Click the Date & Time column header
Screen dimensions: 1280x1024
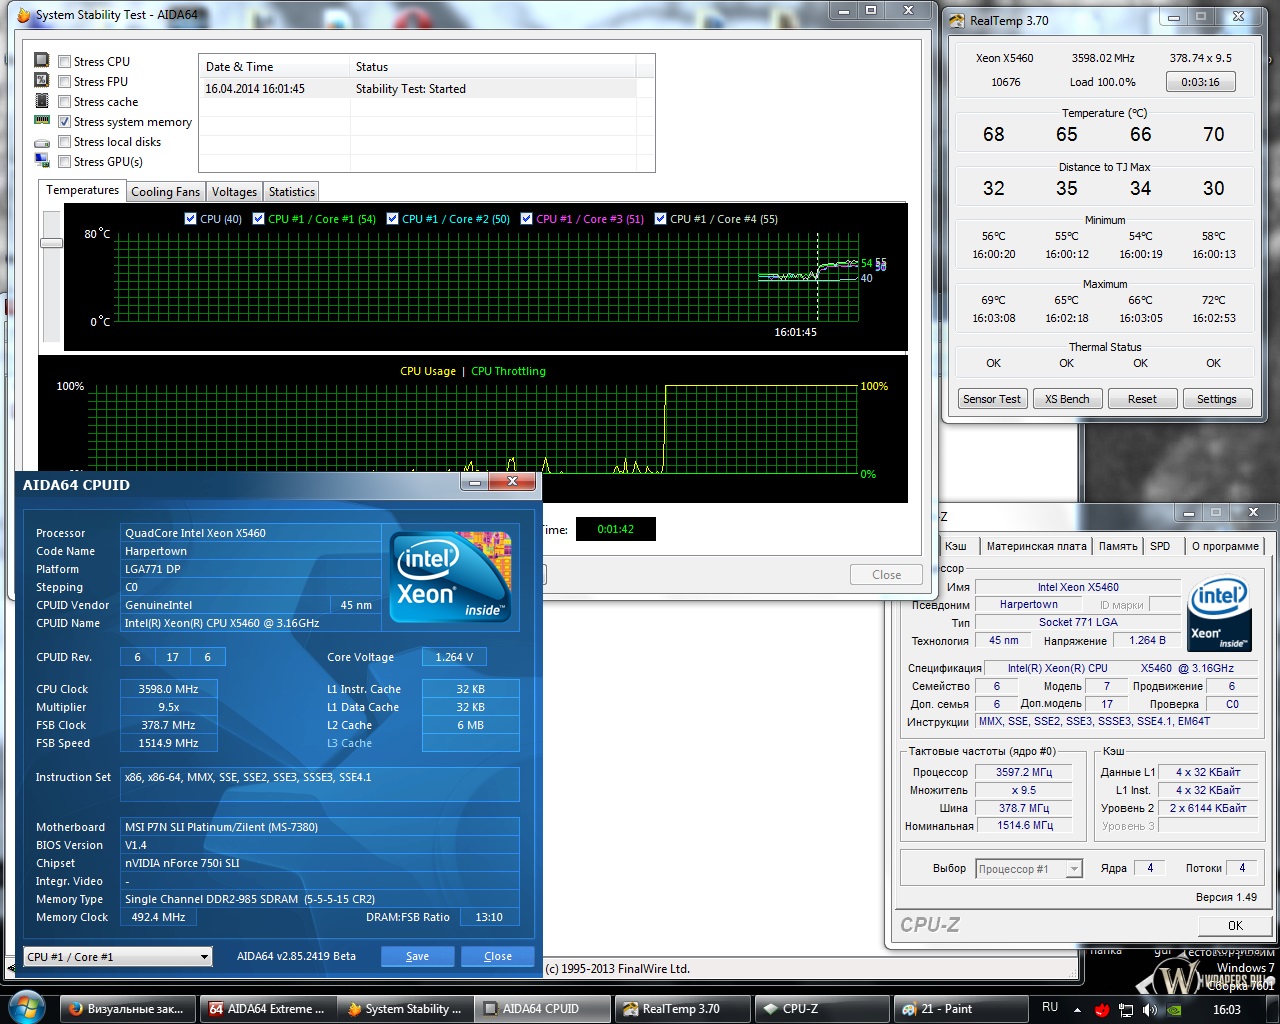pyautogui.click(x=275, y=67)
